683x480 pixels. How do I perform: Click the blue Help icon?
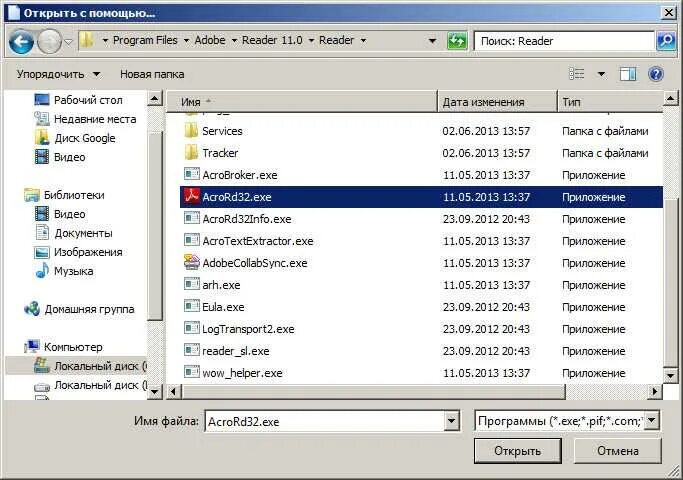[x=656, y=74]
